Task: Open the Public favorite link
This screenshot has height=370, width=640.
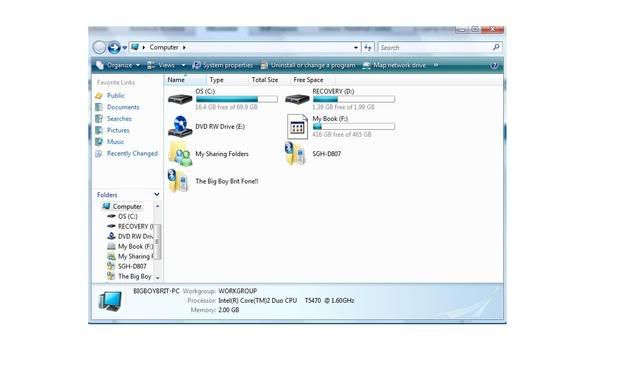Action: (116, 95)
